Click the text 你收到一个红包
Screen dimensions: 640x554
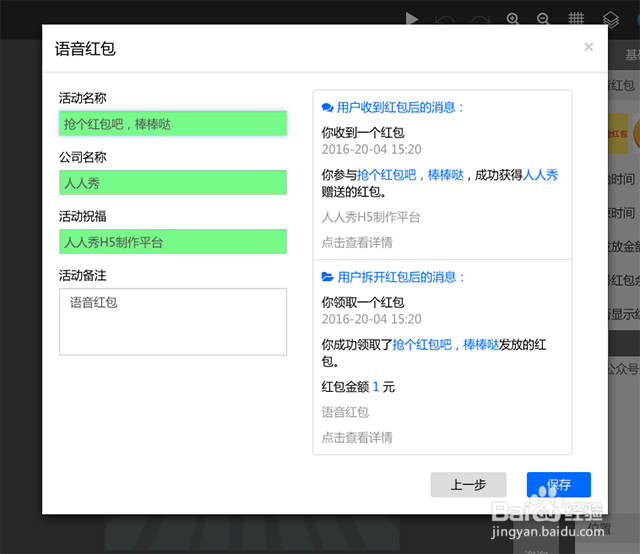point(363,133)
